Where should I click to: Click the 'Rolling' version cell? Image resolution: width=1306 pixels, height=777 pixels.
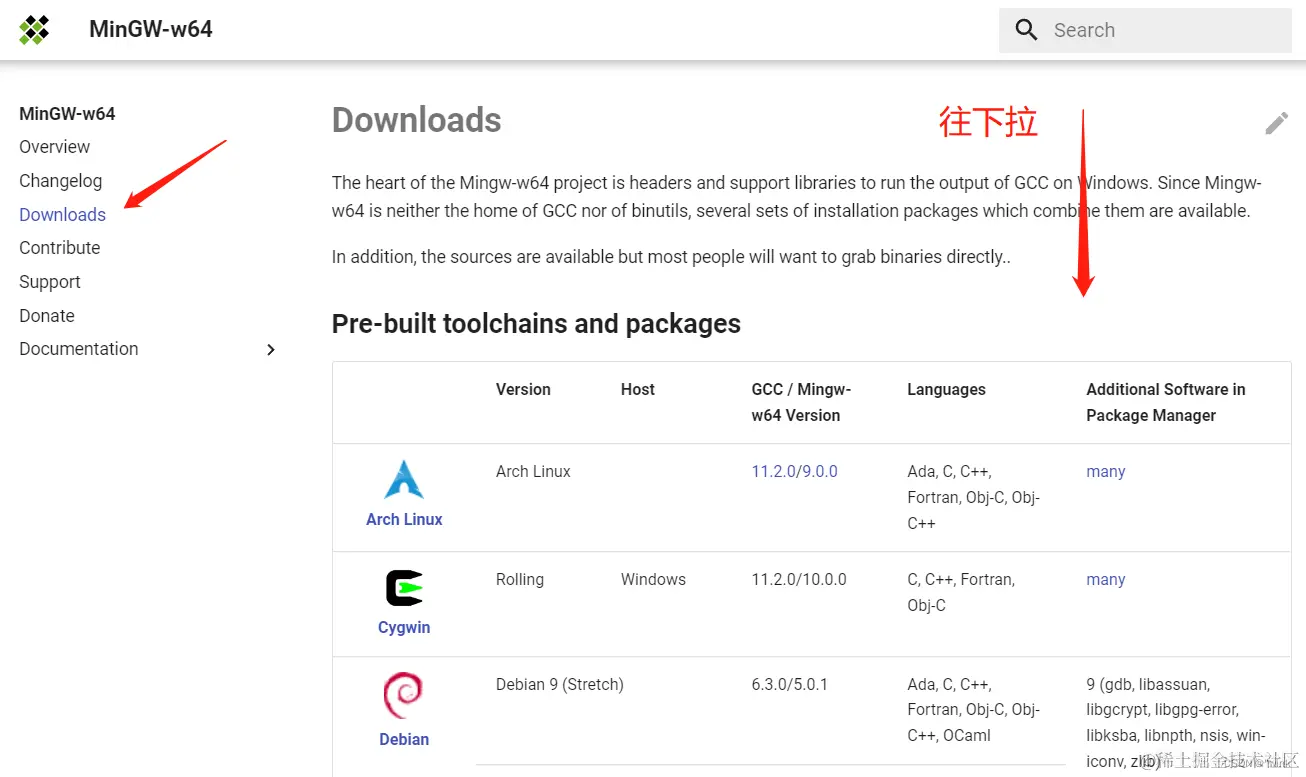point(520,580)
